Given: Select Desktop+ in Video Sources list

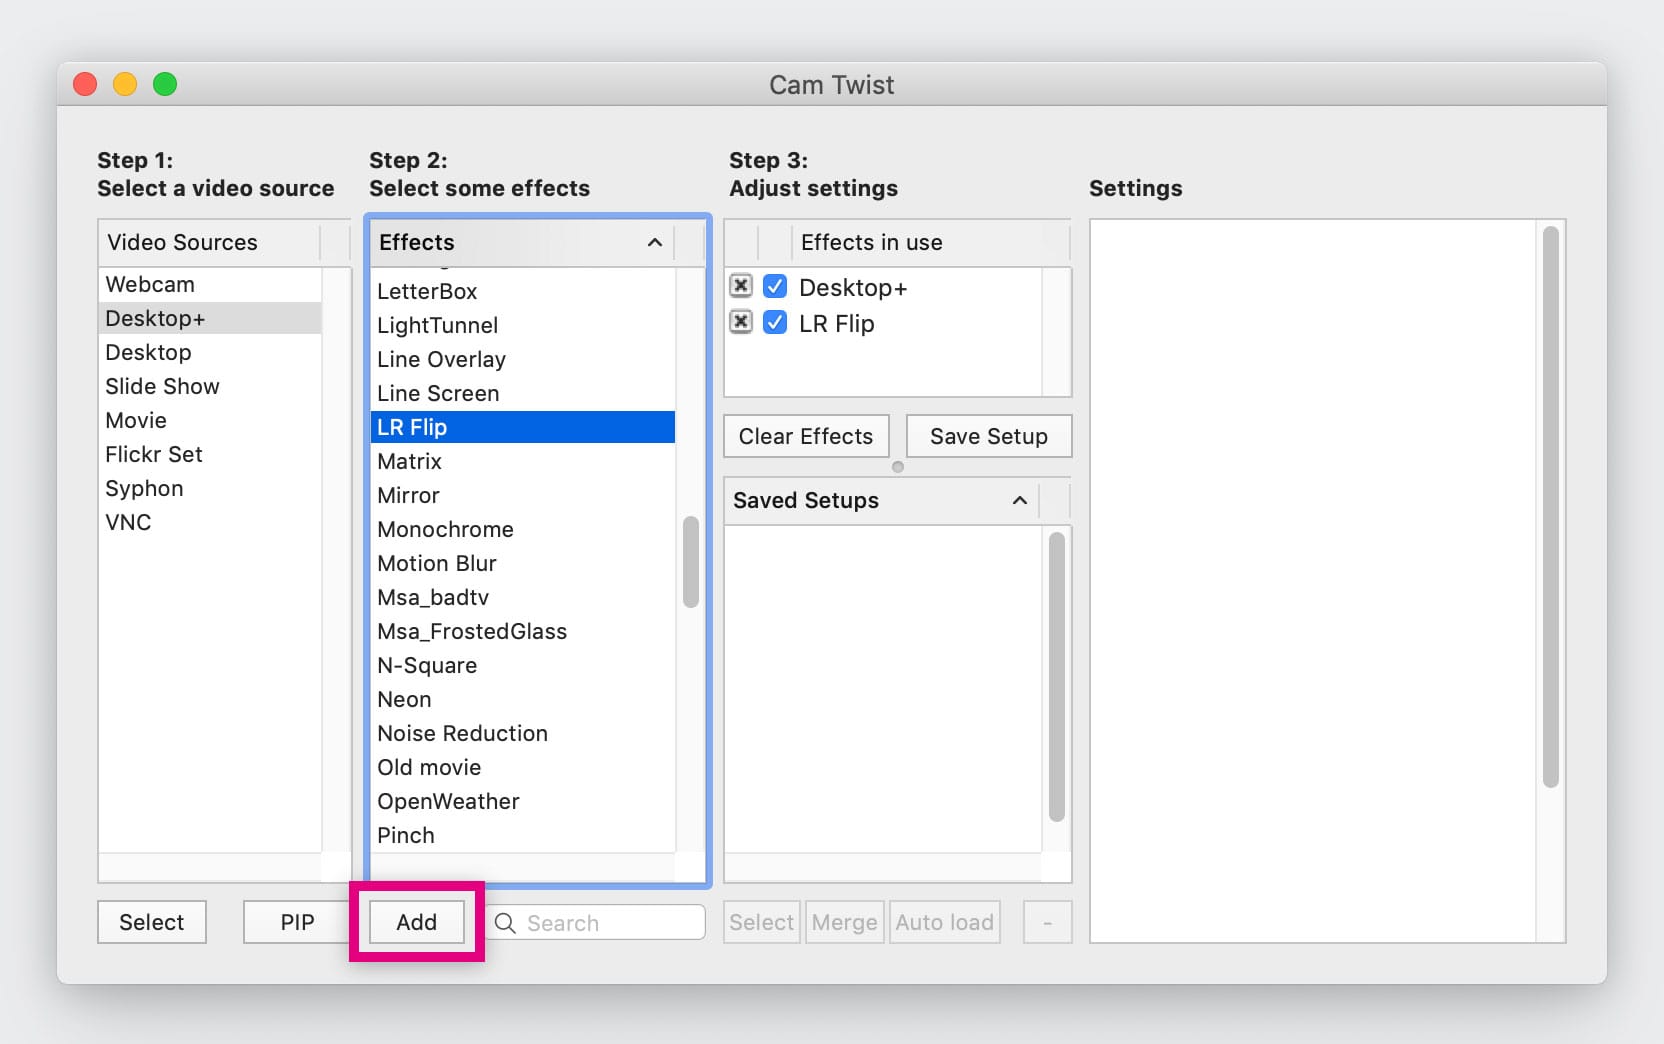Looking at the screenshot, I should (x=209, y=318).
